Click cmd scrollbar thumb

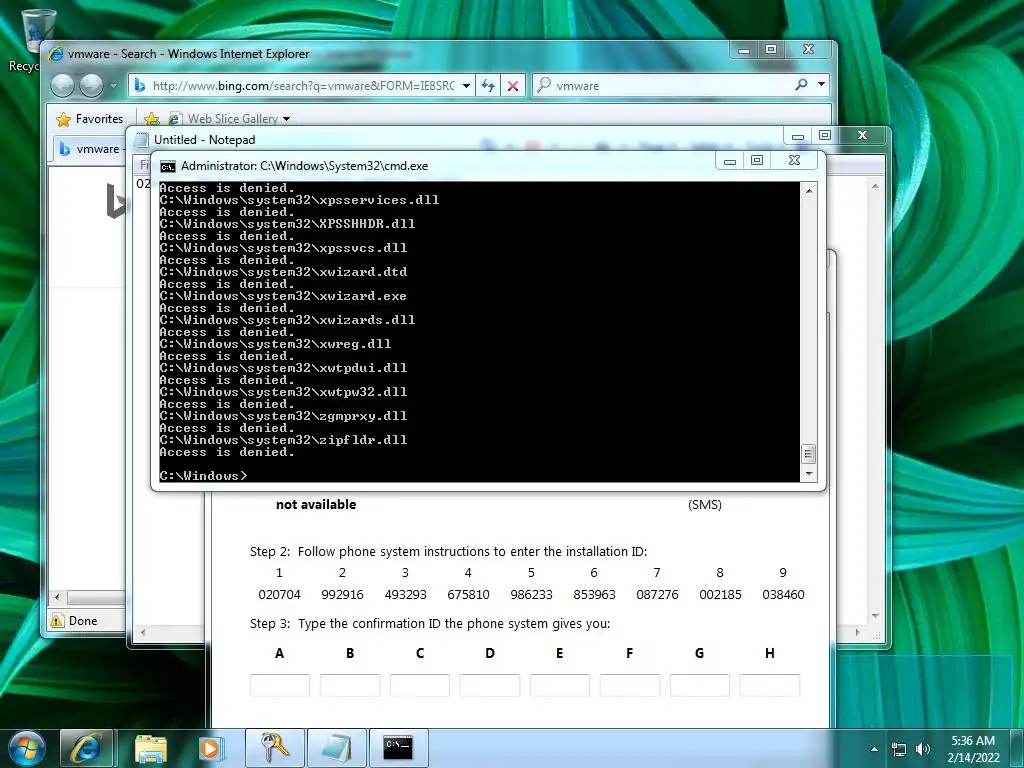[808, 453]
